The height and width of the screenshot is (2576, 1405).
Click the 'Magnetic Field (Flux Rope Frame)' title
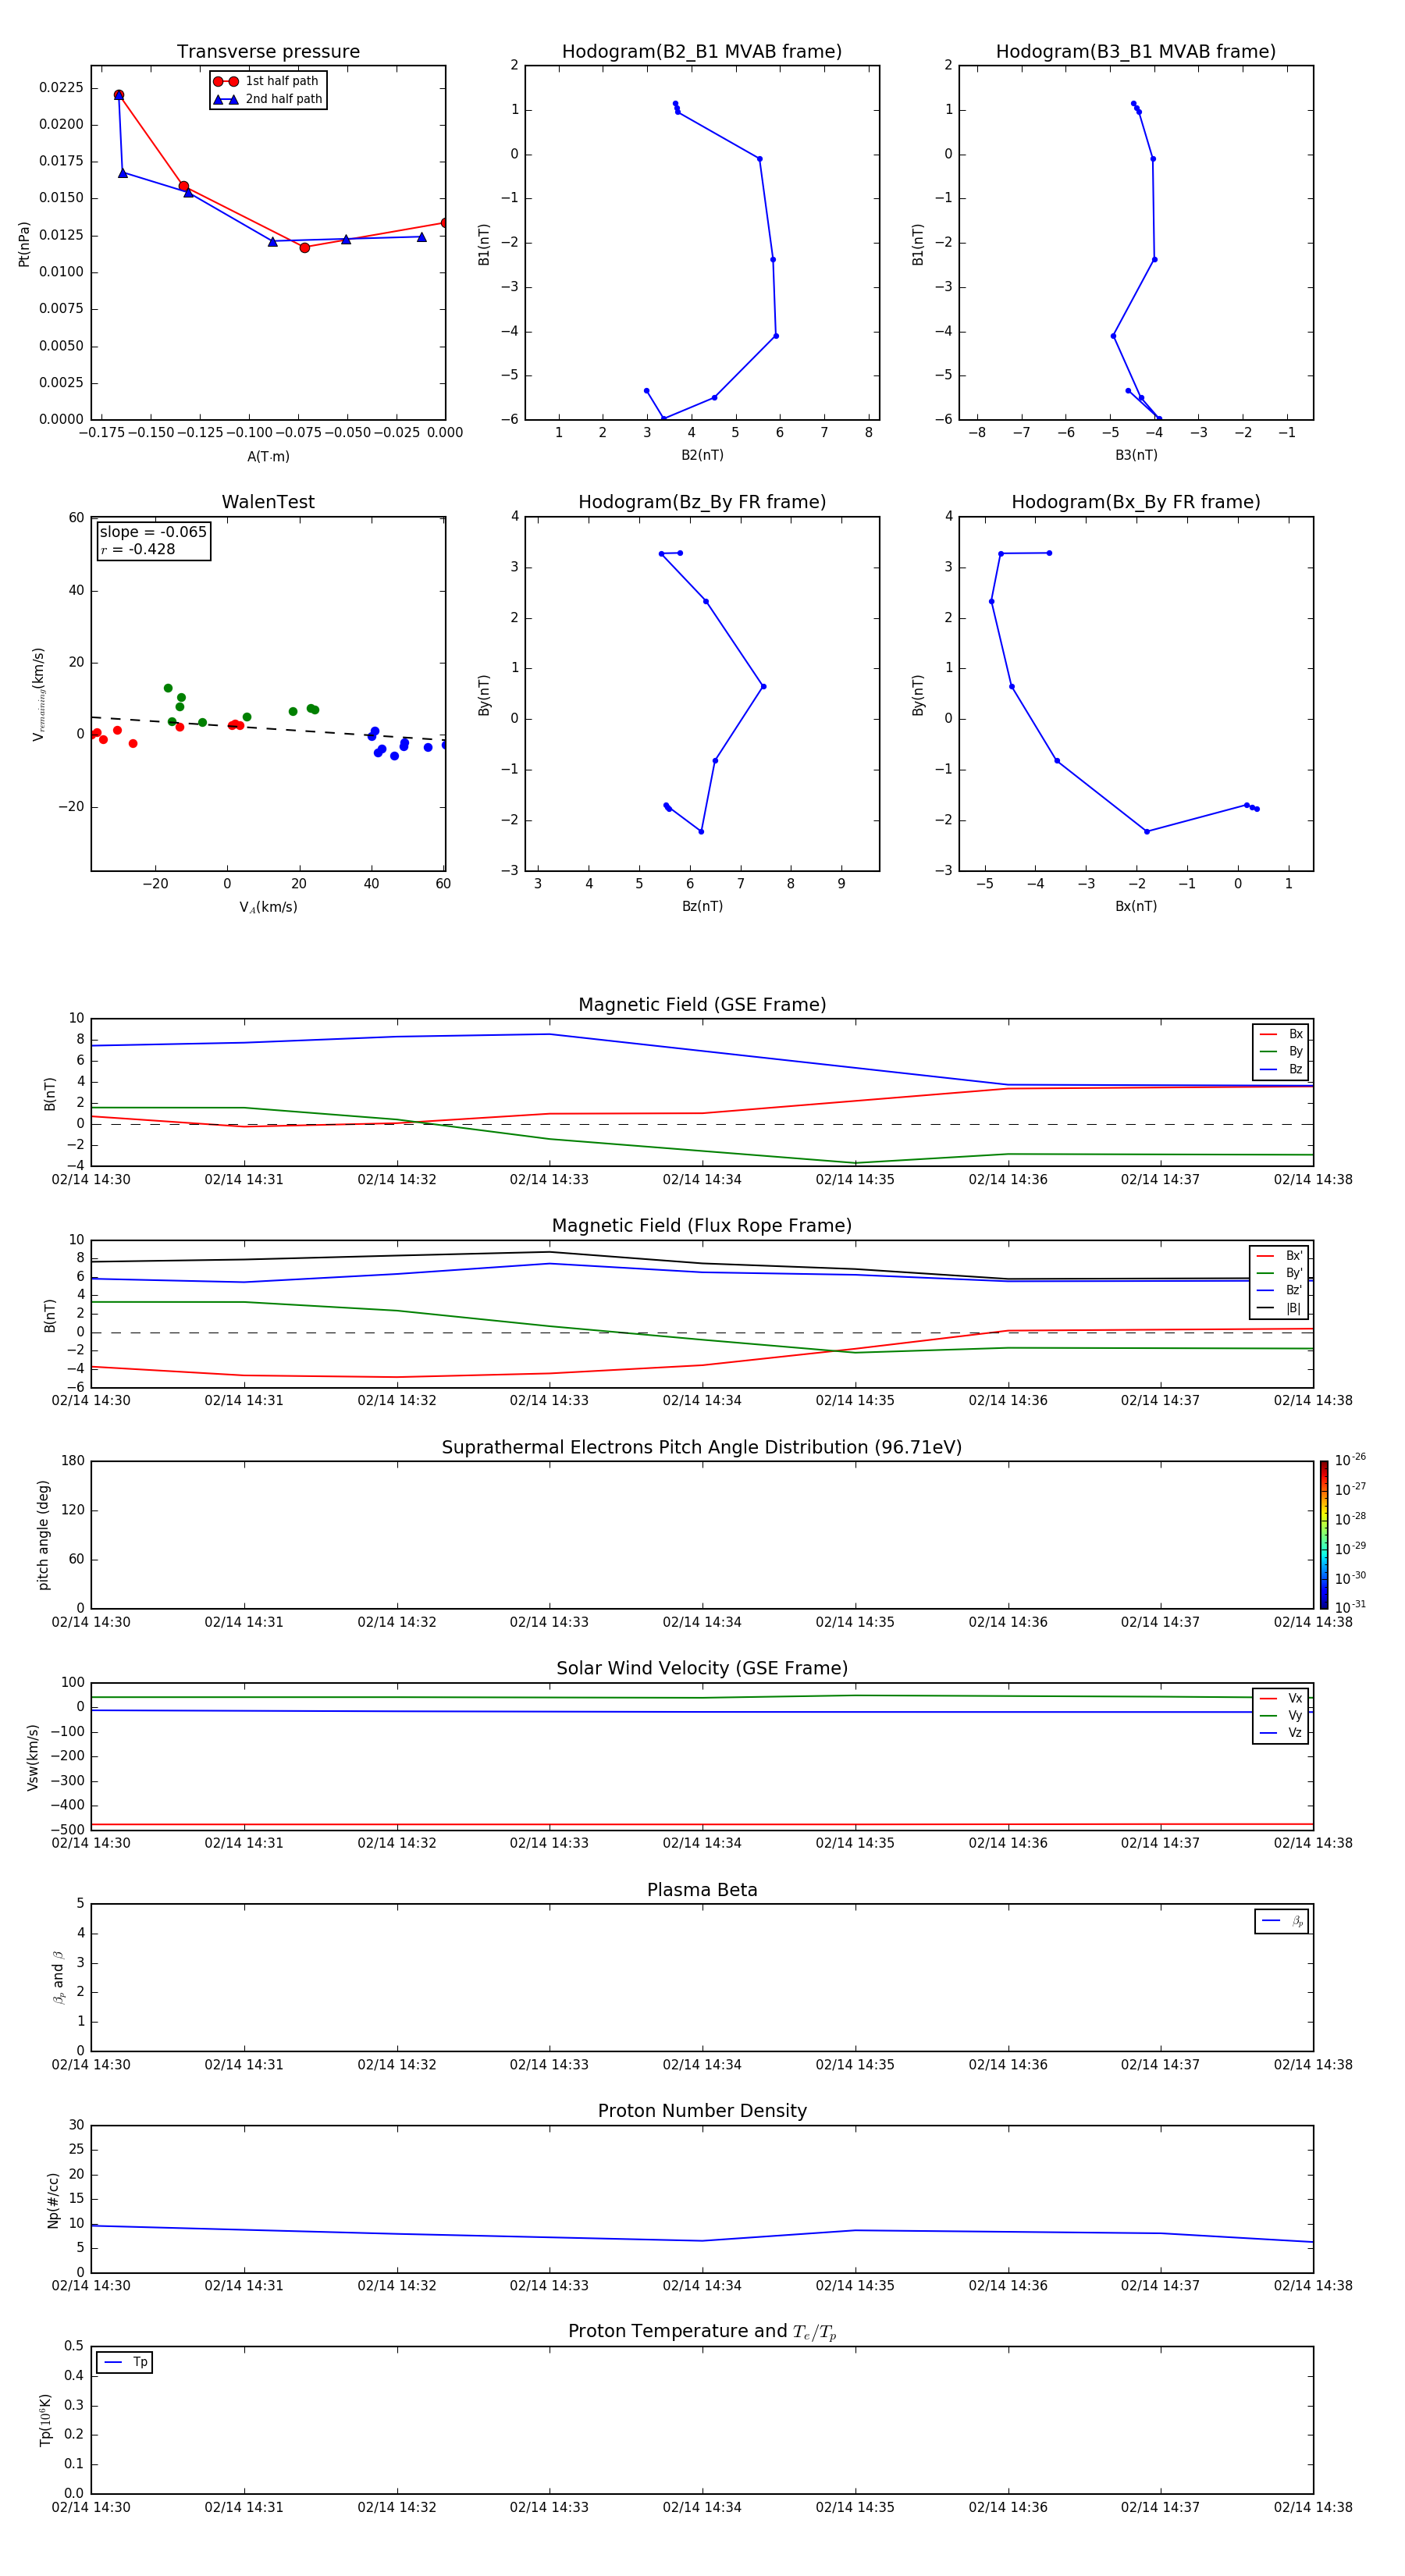(702, 1226)
